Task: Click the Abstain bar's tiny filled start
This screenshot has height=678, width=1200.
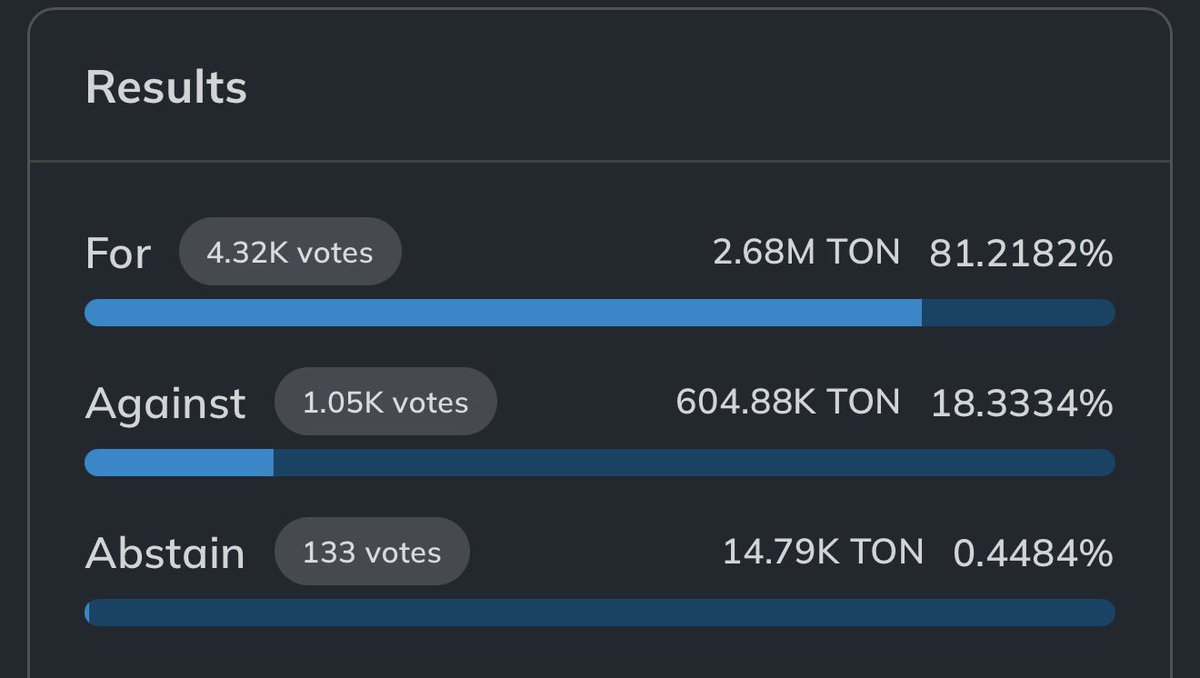Action: [x=87, y=612]
